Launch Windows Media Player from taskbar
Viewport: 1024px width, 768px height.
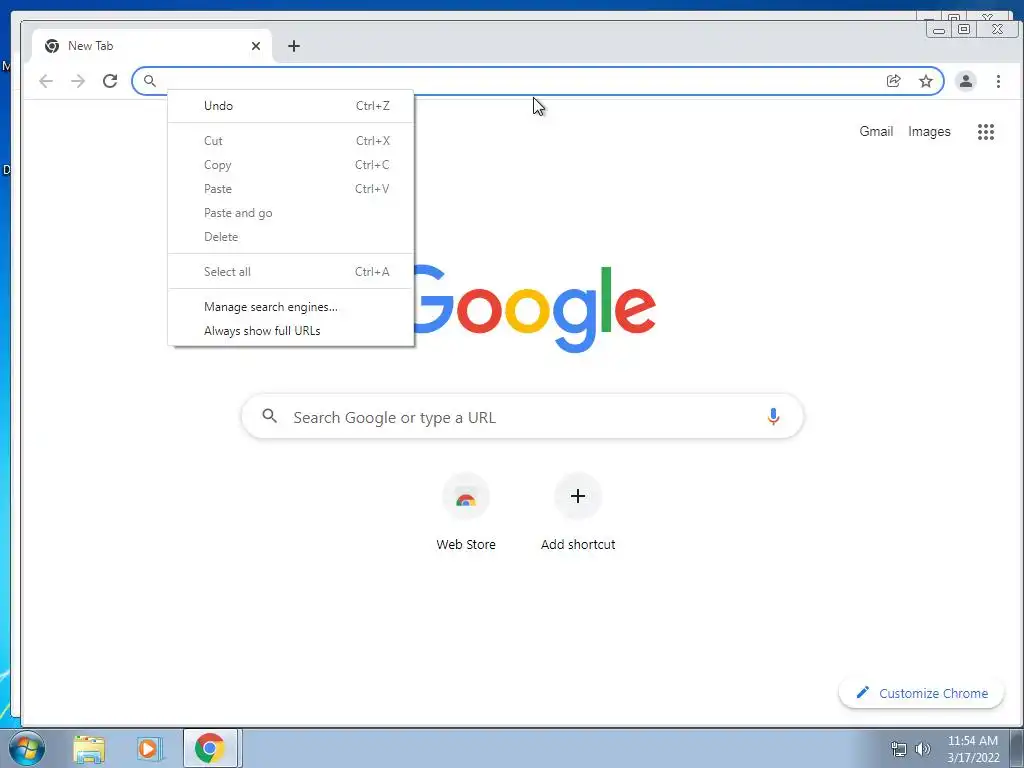coord(150,748)
